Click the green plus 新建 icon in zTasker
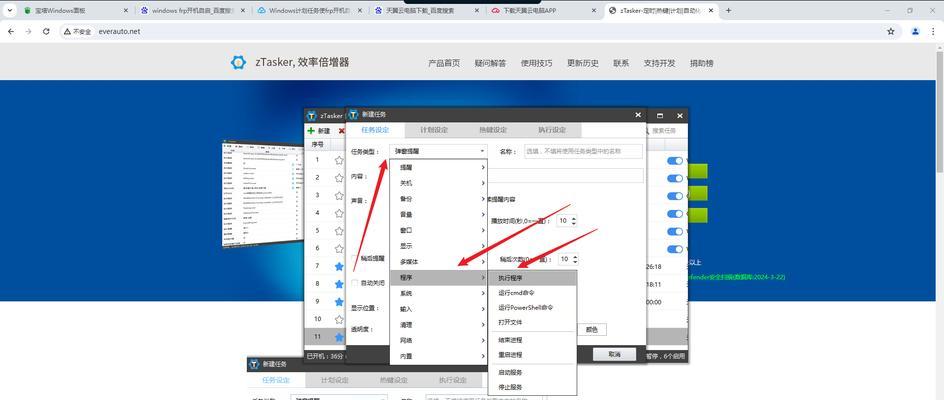The width and height of the screenshot is (944, 400). point(311,131)
